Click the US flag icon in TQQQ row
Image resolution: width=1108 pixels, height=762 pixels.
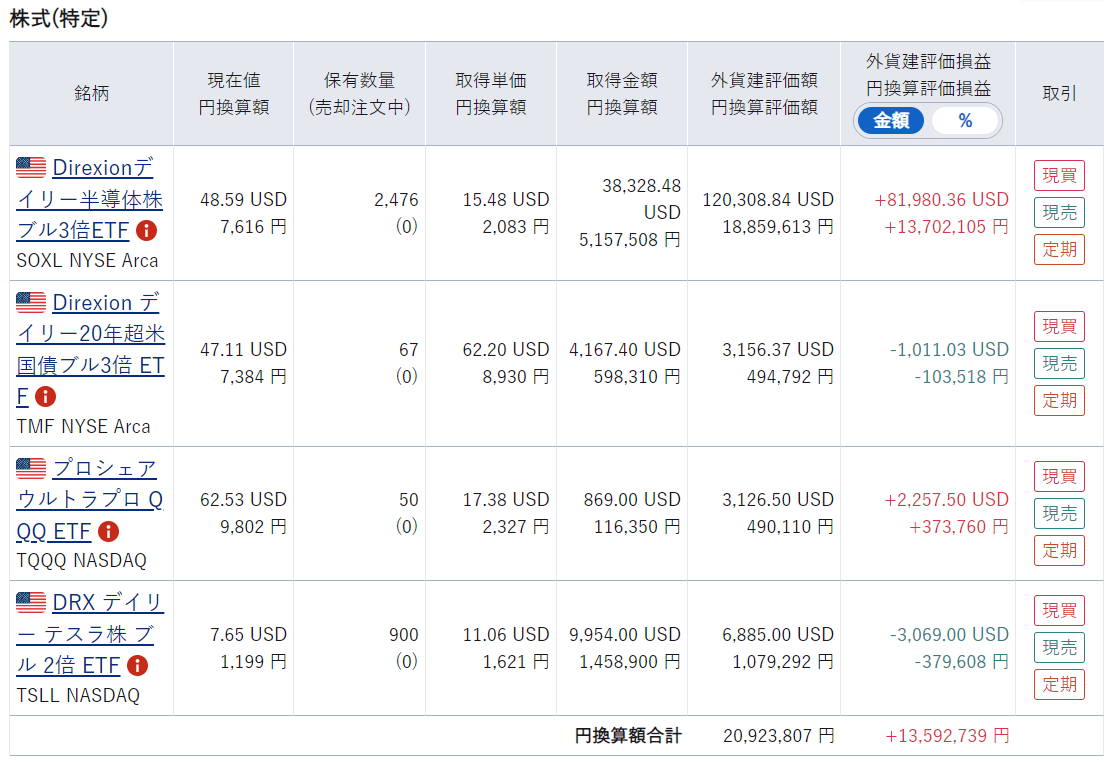31,468
